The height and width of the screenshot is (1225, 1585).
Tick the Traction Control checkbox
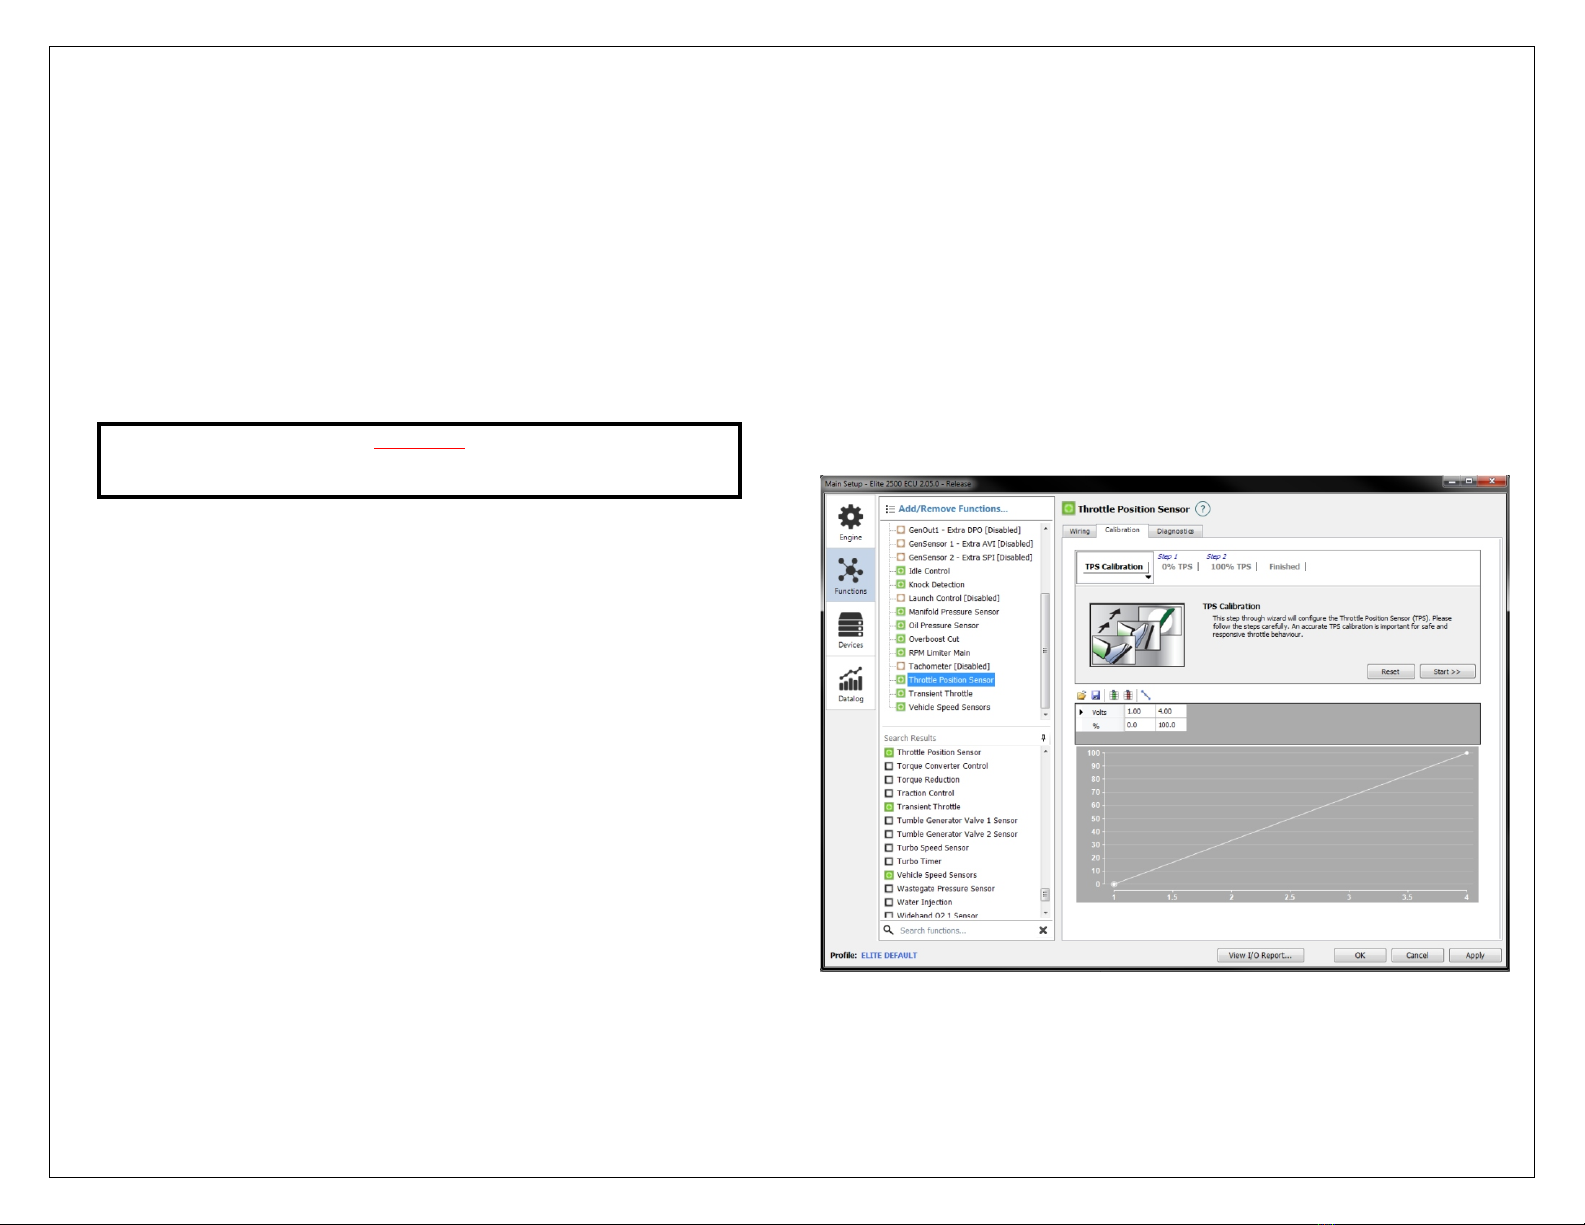[889, 793]
